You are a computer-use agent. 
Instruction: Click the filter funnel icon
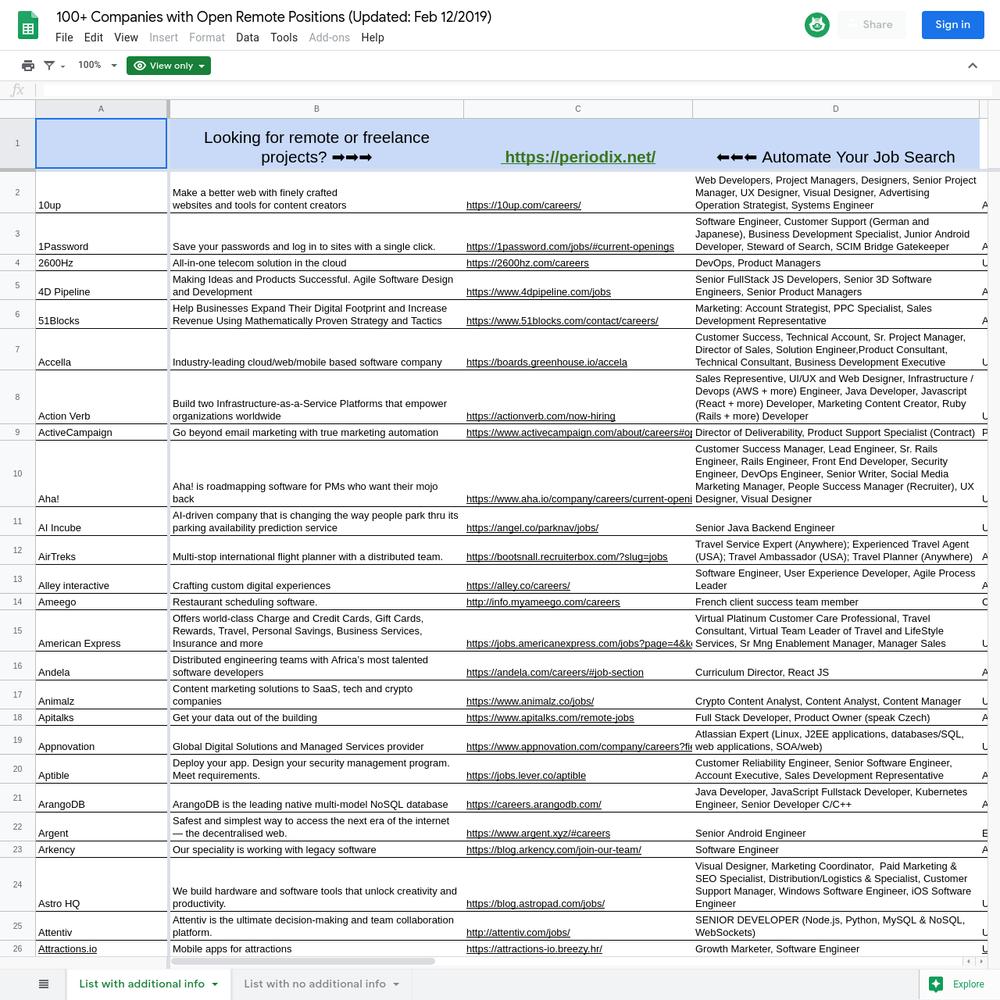coord(49,66)
